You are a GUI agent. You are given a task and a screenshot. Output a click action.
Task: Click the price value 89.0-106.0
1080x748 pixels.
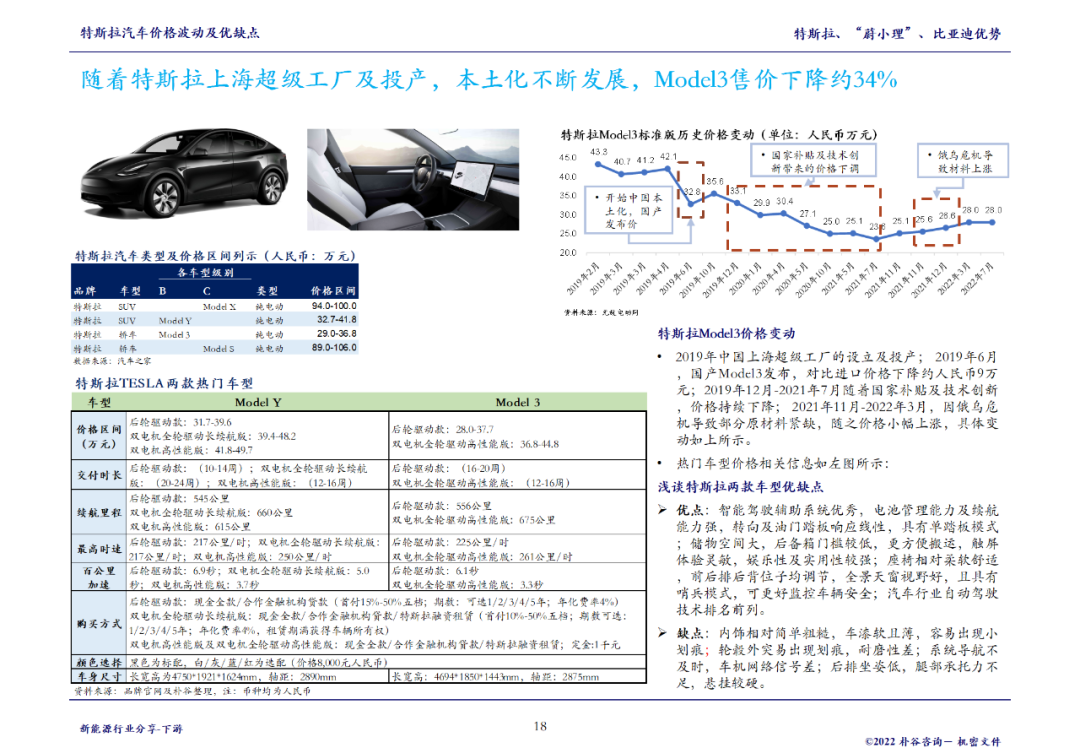(334, 348)
